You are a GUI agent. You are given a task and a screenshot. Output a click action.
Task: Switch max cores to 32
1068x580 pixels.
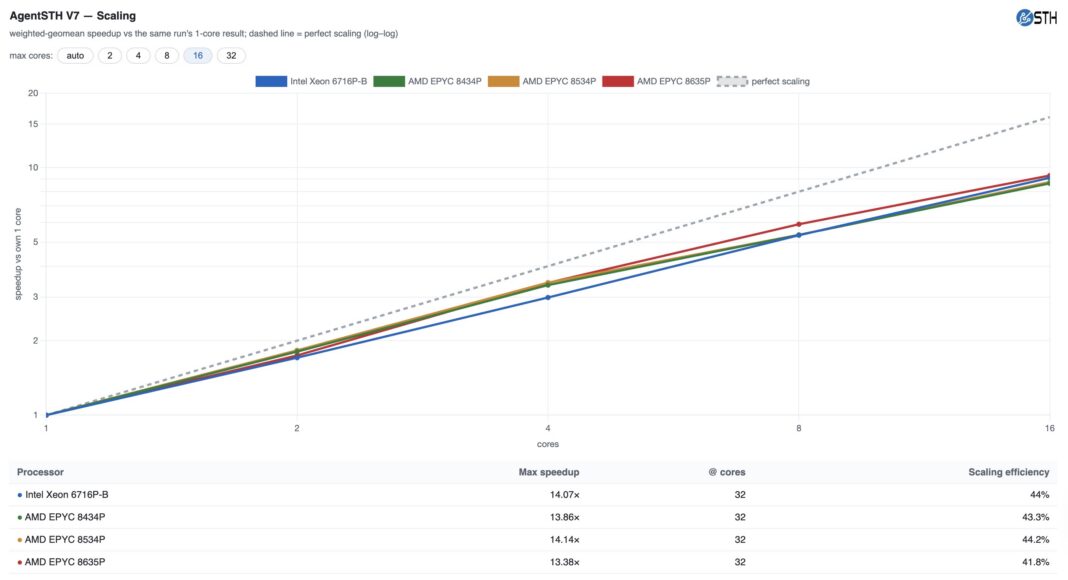pos(232,56)
